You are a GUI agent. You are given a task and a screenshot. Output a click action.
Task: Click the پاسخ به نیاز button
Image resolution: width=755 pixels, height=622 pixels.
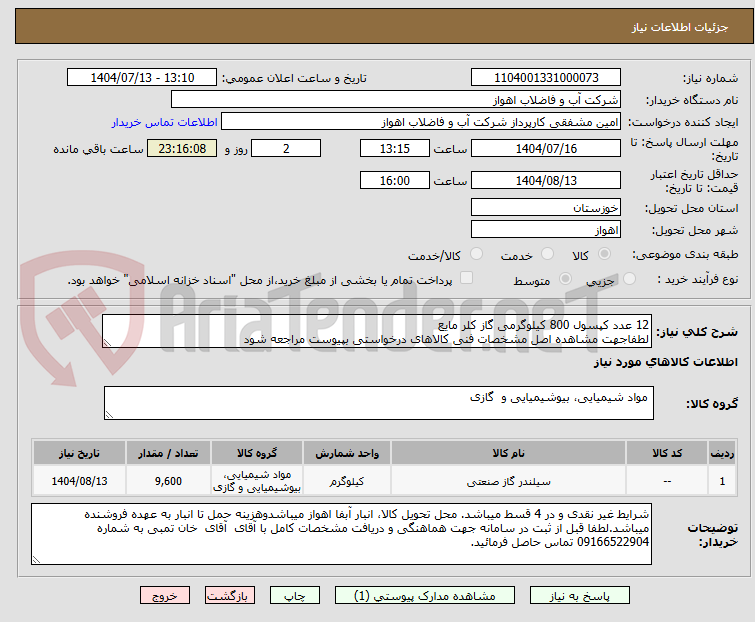click(579, 596)
